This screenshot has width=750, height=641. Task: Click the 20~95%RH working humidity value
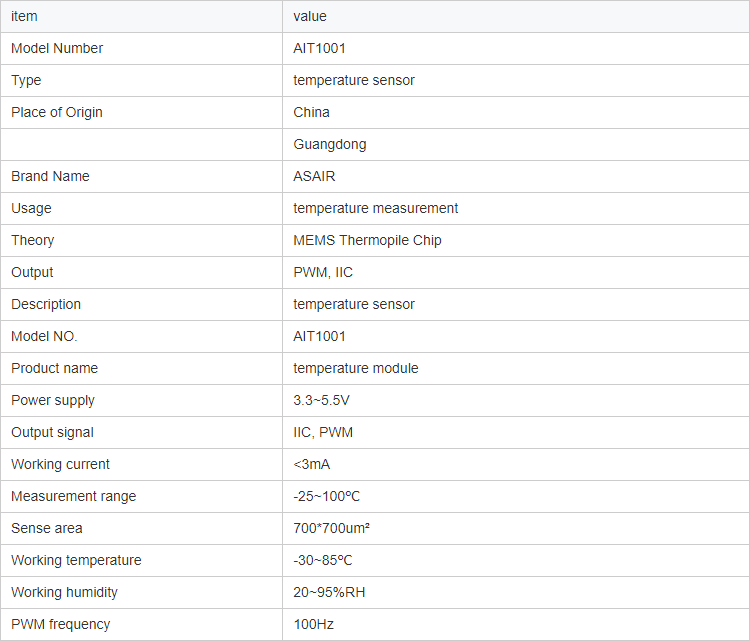pyautogui.click(x=329, y=592)
